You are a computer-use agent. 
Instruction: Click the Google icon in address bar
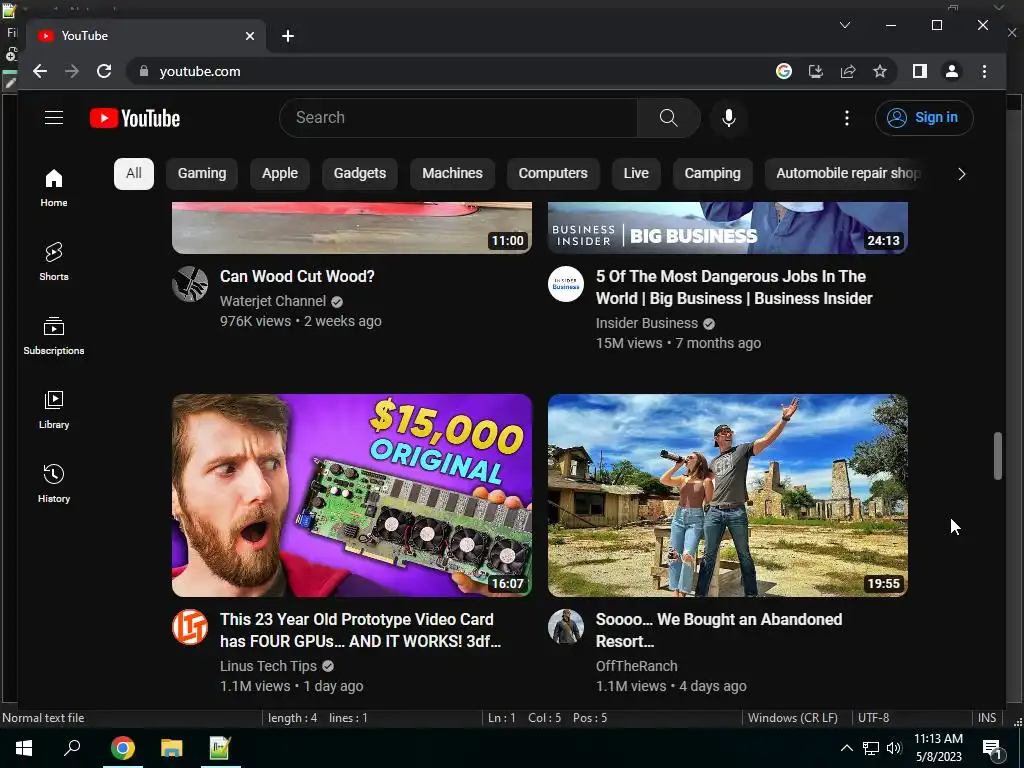click(x=784, y=71)
